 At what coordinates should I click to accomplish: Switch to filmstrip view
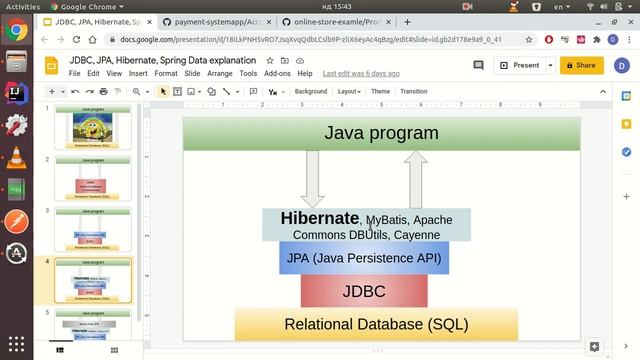click(x=60, y=350)
